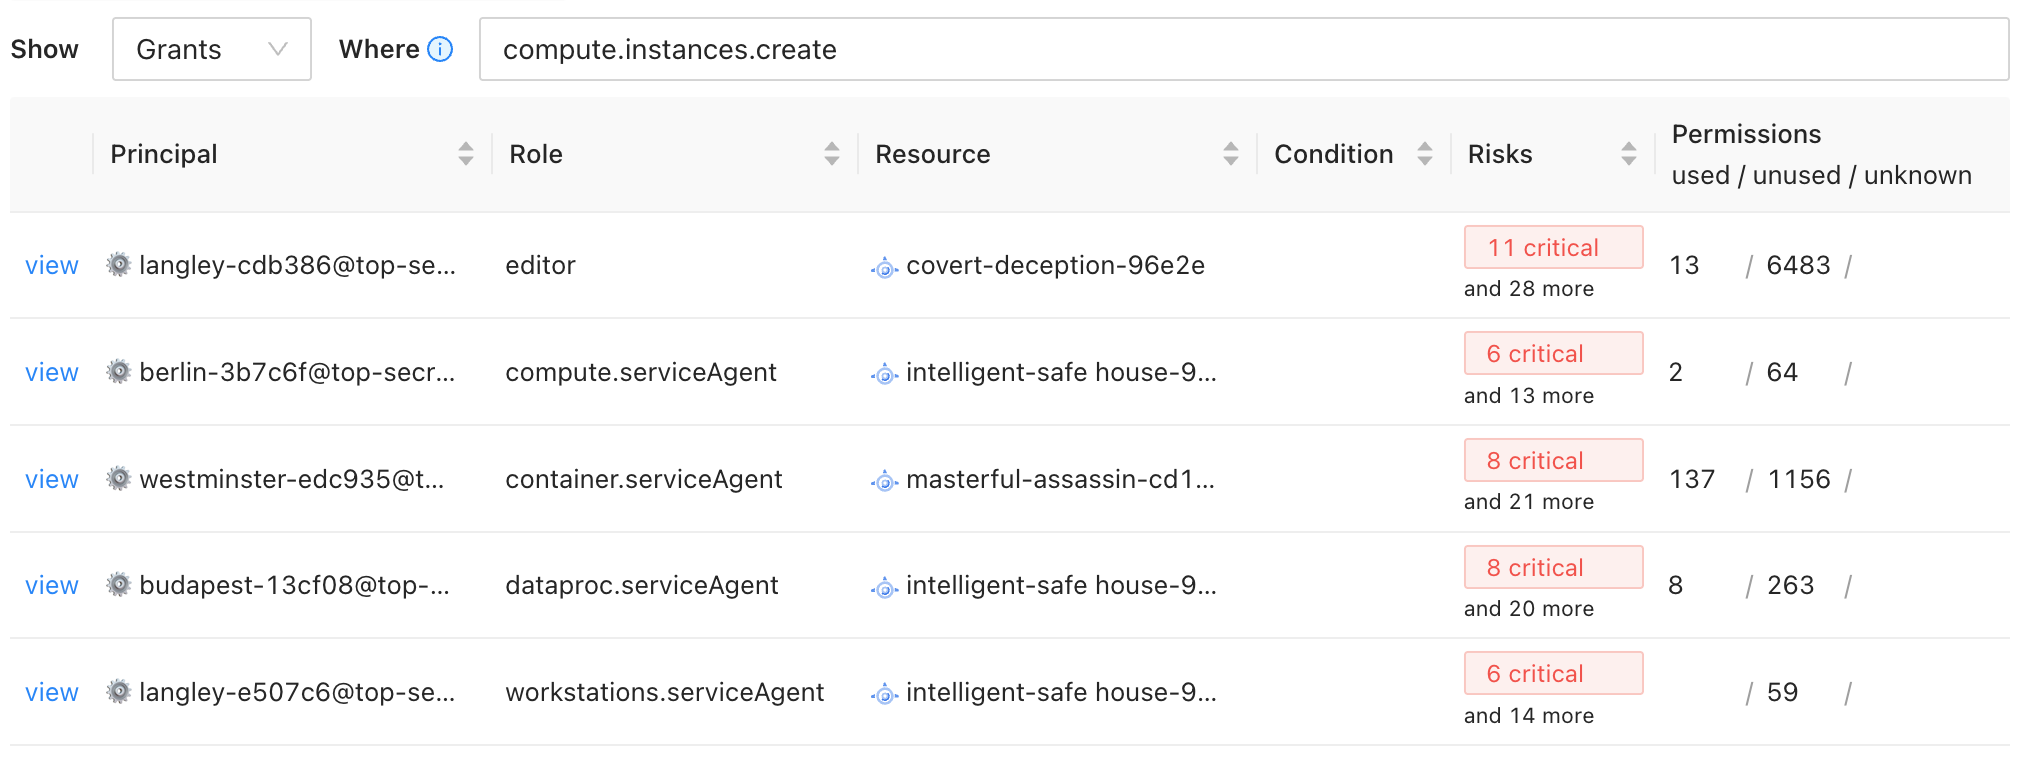Open view link for budapest-13cf08 row
This screenshot has width=2028, height=778.
tap(52, 586)
